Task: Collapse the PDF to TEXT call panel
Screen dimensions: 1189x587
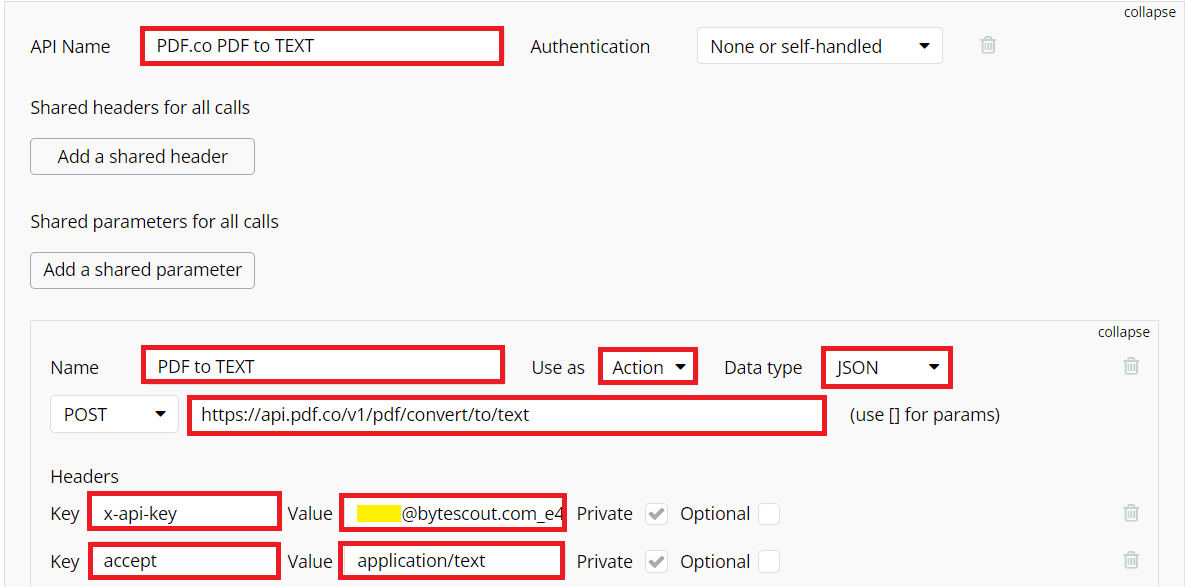Action: click(x=1123, y=332)
